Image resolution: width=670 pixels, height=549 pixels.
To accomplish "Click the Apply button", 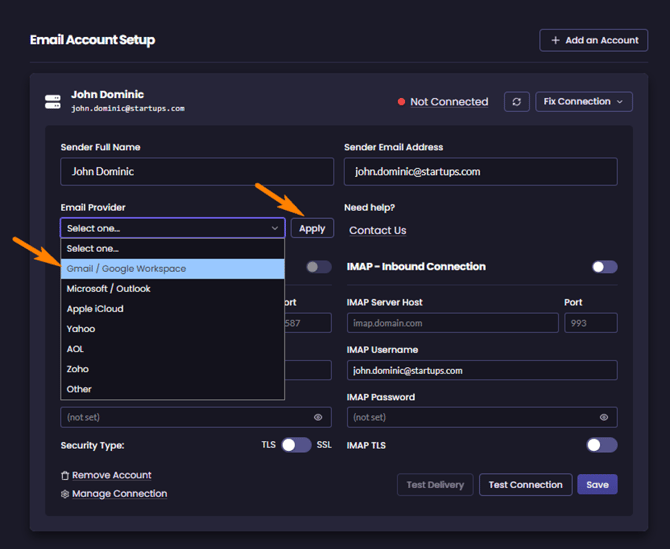I will 312,228.
